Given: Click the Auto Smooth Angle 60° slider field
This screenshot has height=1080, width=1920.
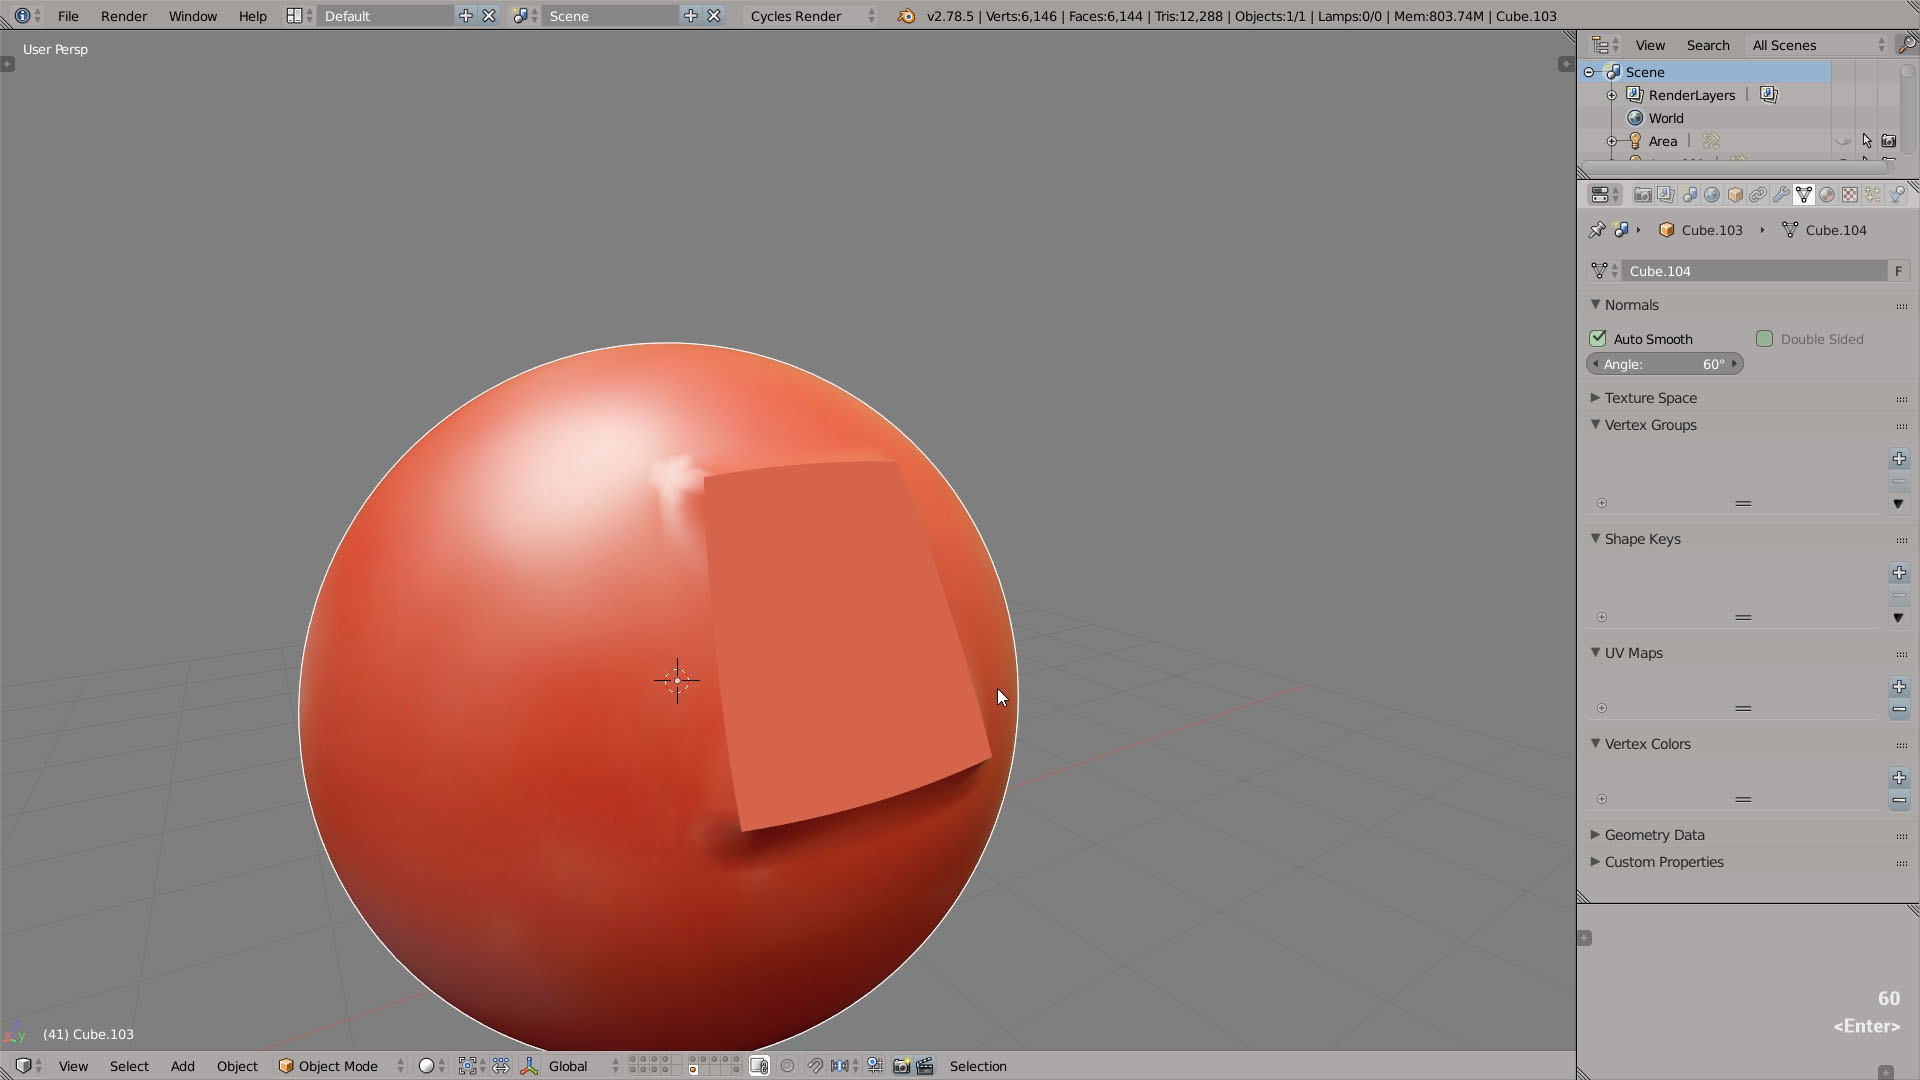Looking at the screenshot, I should (x=1665, y=364).
